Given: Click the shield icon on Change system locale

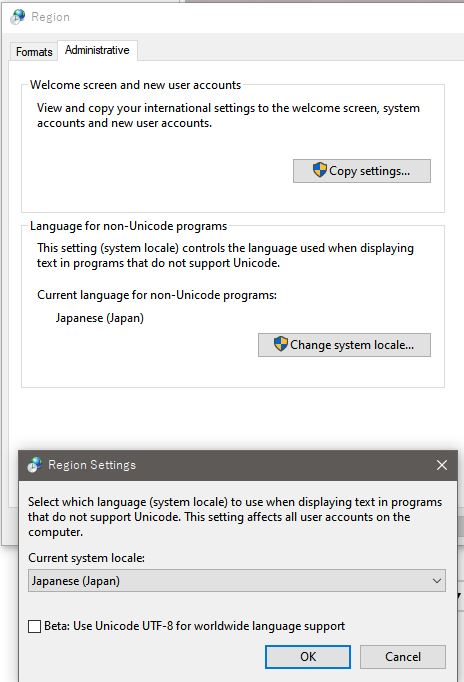Looking at the screenshot, I should click(x=280, y=344).
